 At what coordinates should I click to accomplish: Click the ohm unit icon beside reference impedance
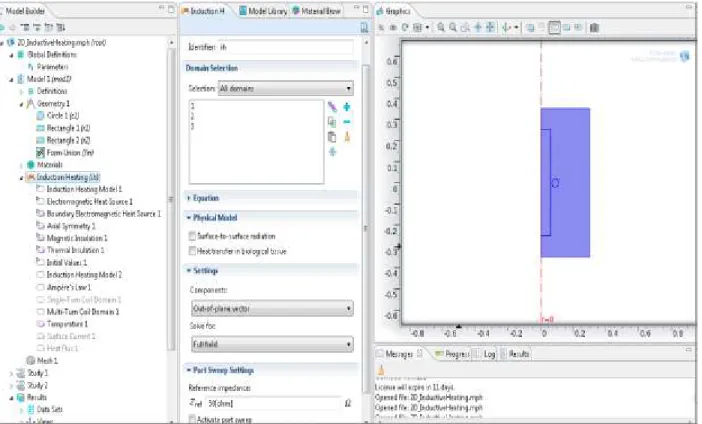point(348,403)
